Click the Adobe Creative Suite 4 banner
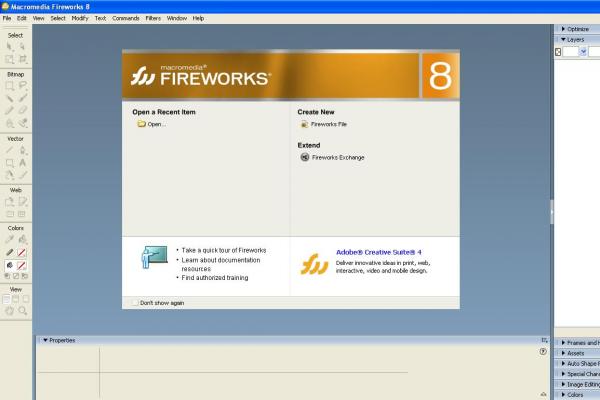Image resolution: width=600 pixels, height=400 pixels. click(x=370, y=262)
